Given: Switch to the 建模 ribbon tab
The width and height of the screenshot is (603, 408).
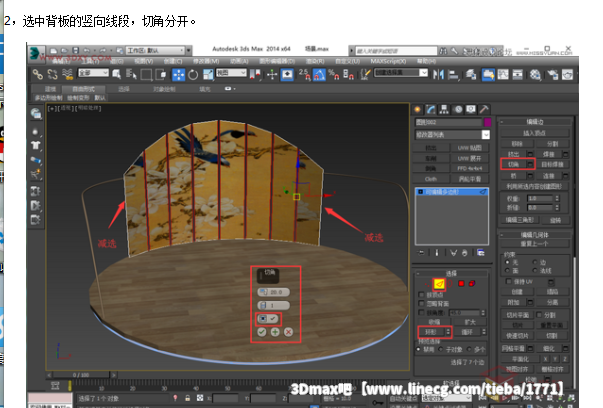Looking at the screenshot, I should point(50,89).
